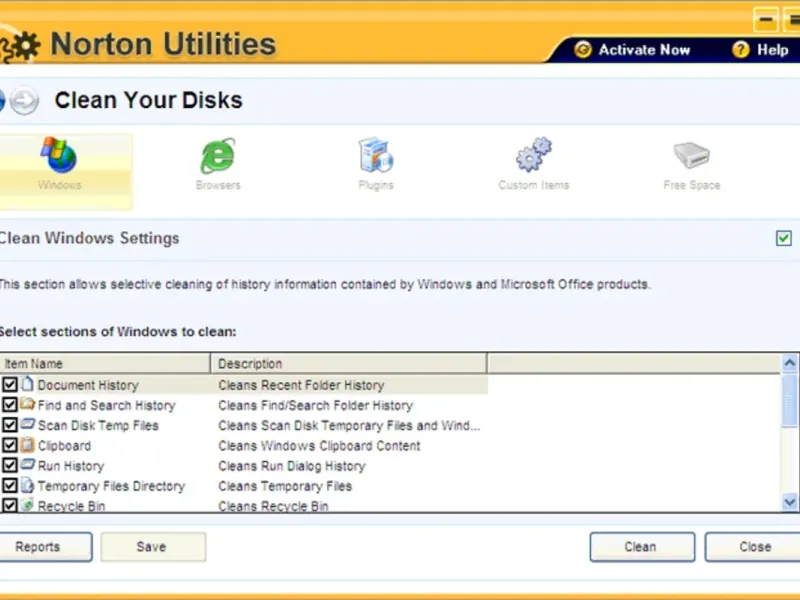
Task: Select the Windows cleaning category icon
Action: click(x=59, y=156)
